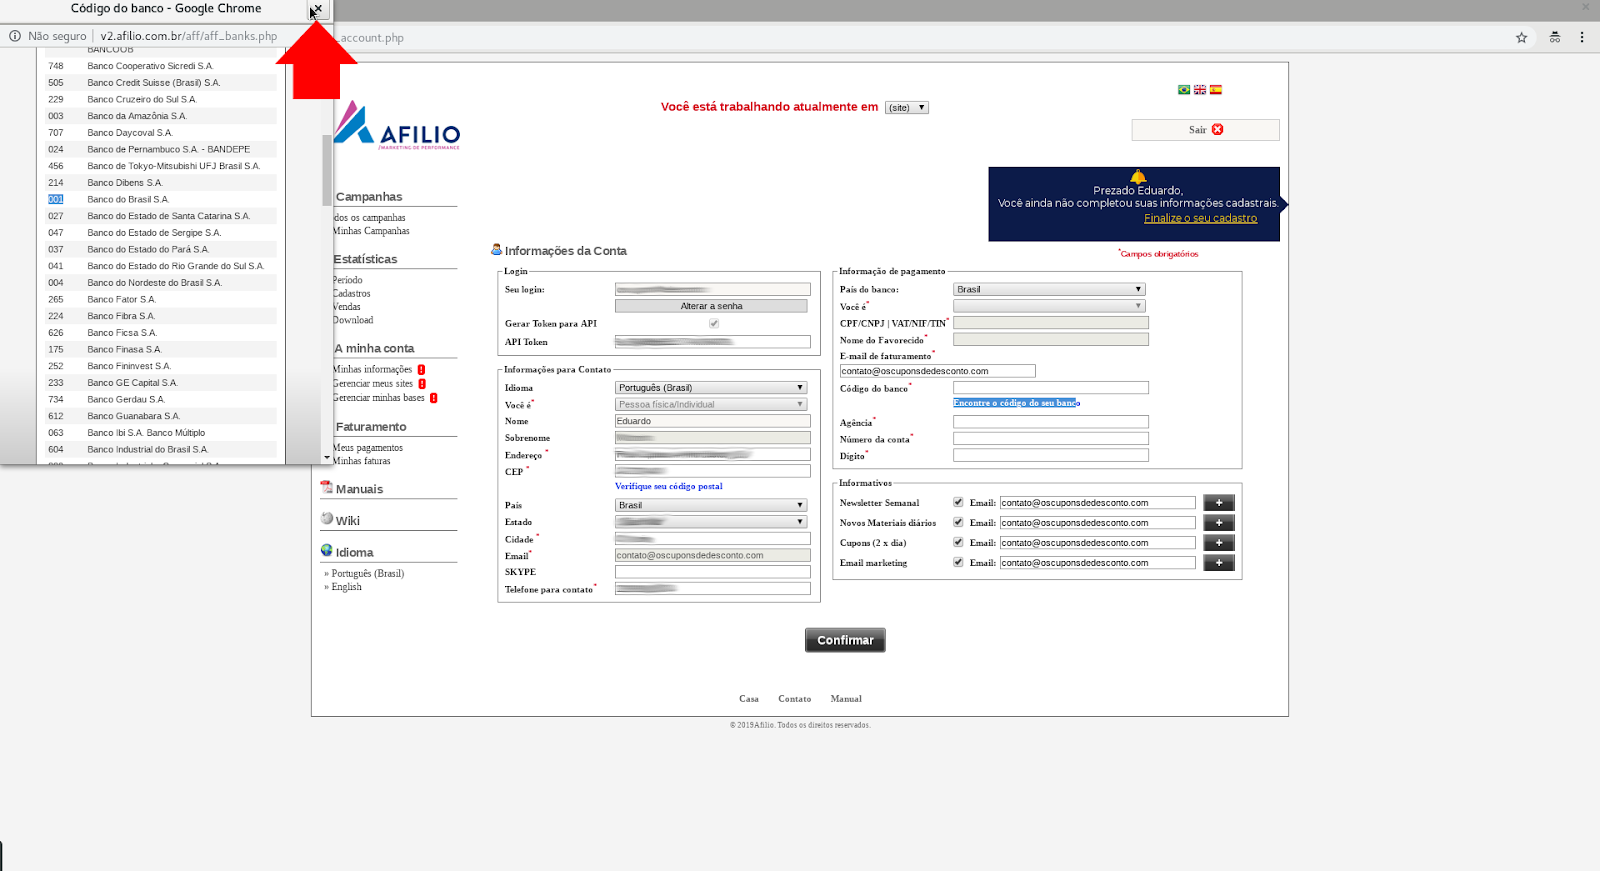
Task: Open the Pessoa física/Individual dropdown
Action: coord(711,405)
